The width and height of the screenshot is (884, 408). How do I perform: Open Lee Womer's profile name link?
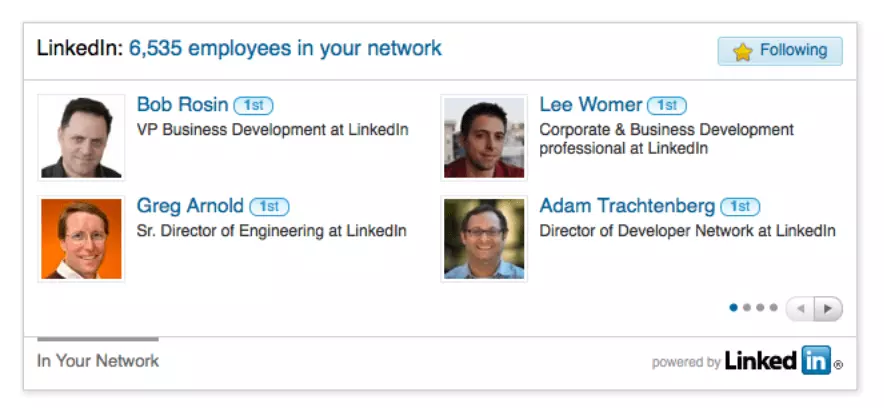[590, 105]
